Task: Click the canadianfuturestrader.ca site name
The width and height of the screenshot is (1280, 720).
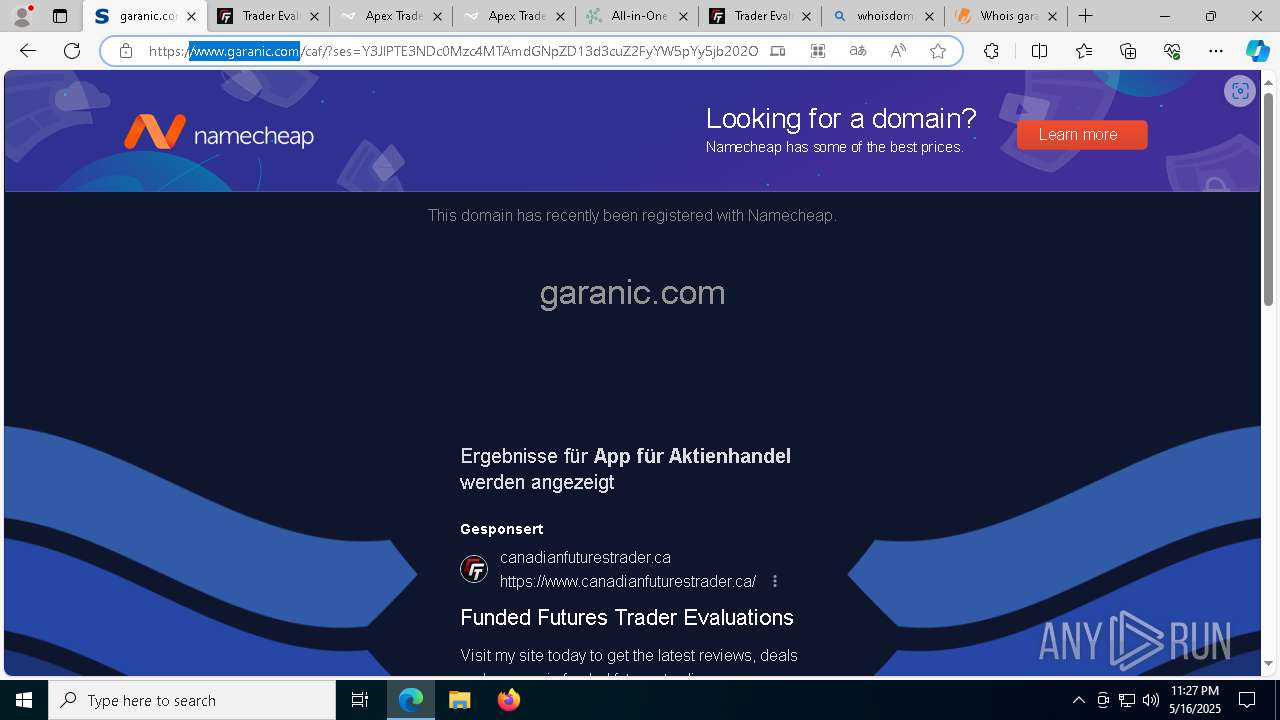Action: click(x=585, y=557)
